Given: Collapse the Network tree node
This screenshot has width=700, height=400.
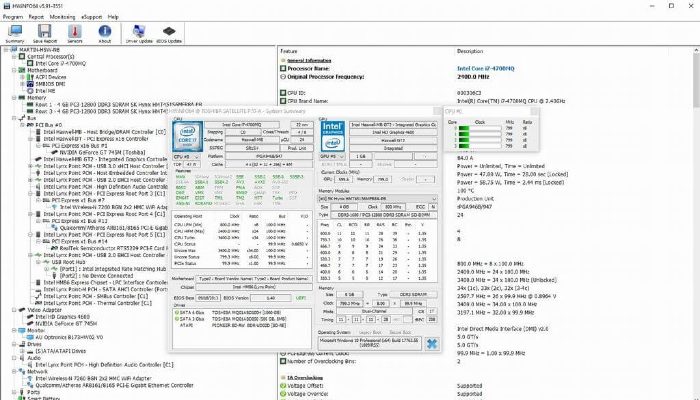Looking at the screenshot, I should (x=14, y=371).
